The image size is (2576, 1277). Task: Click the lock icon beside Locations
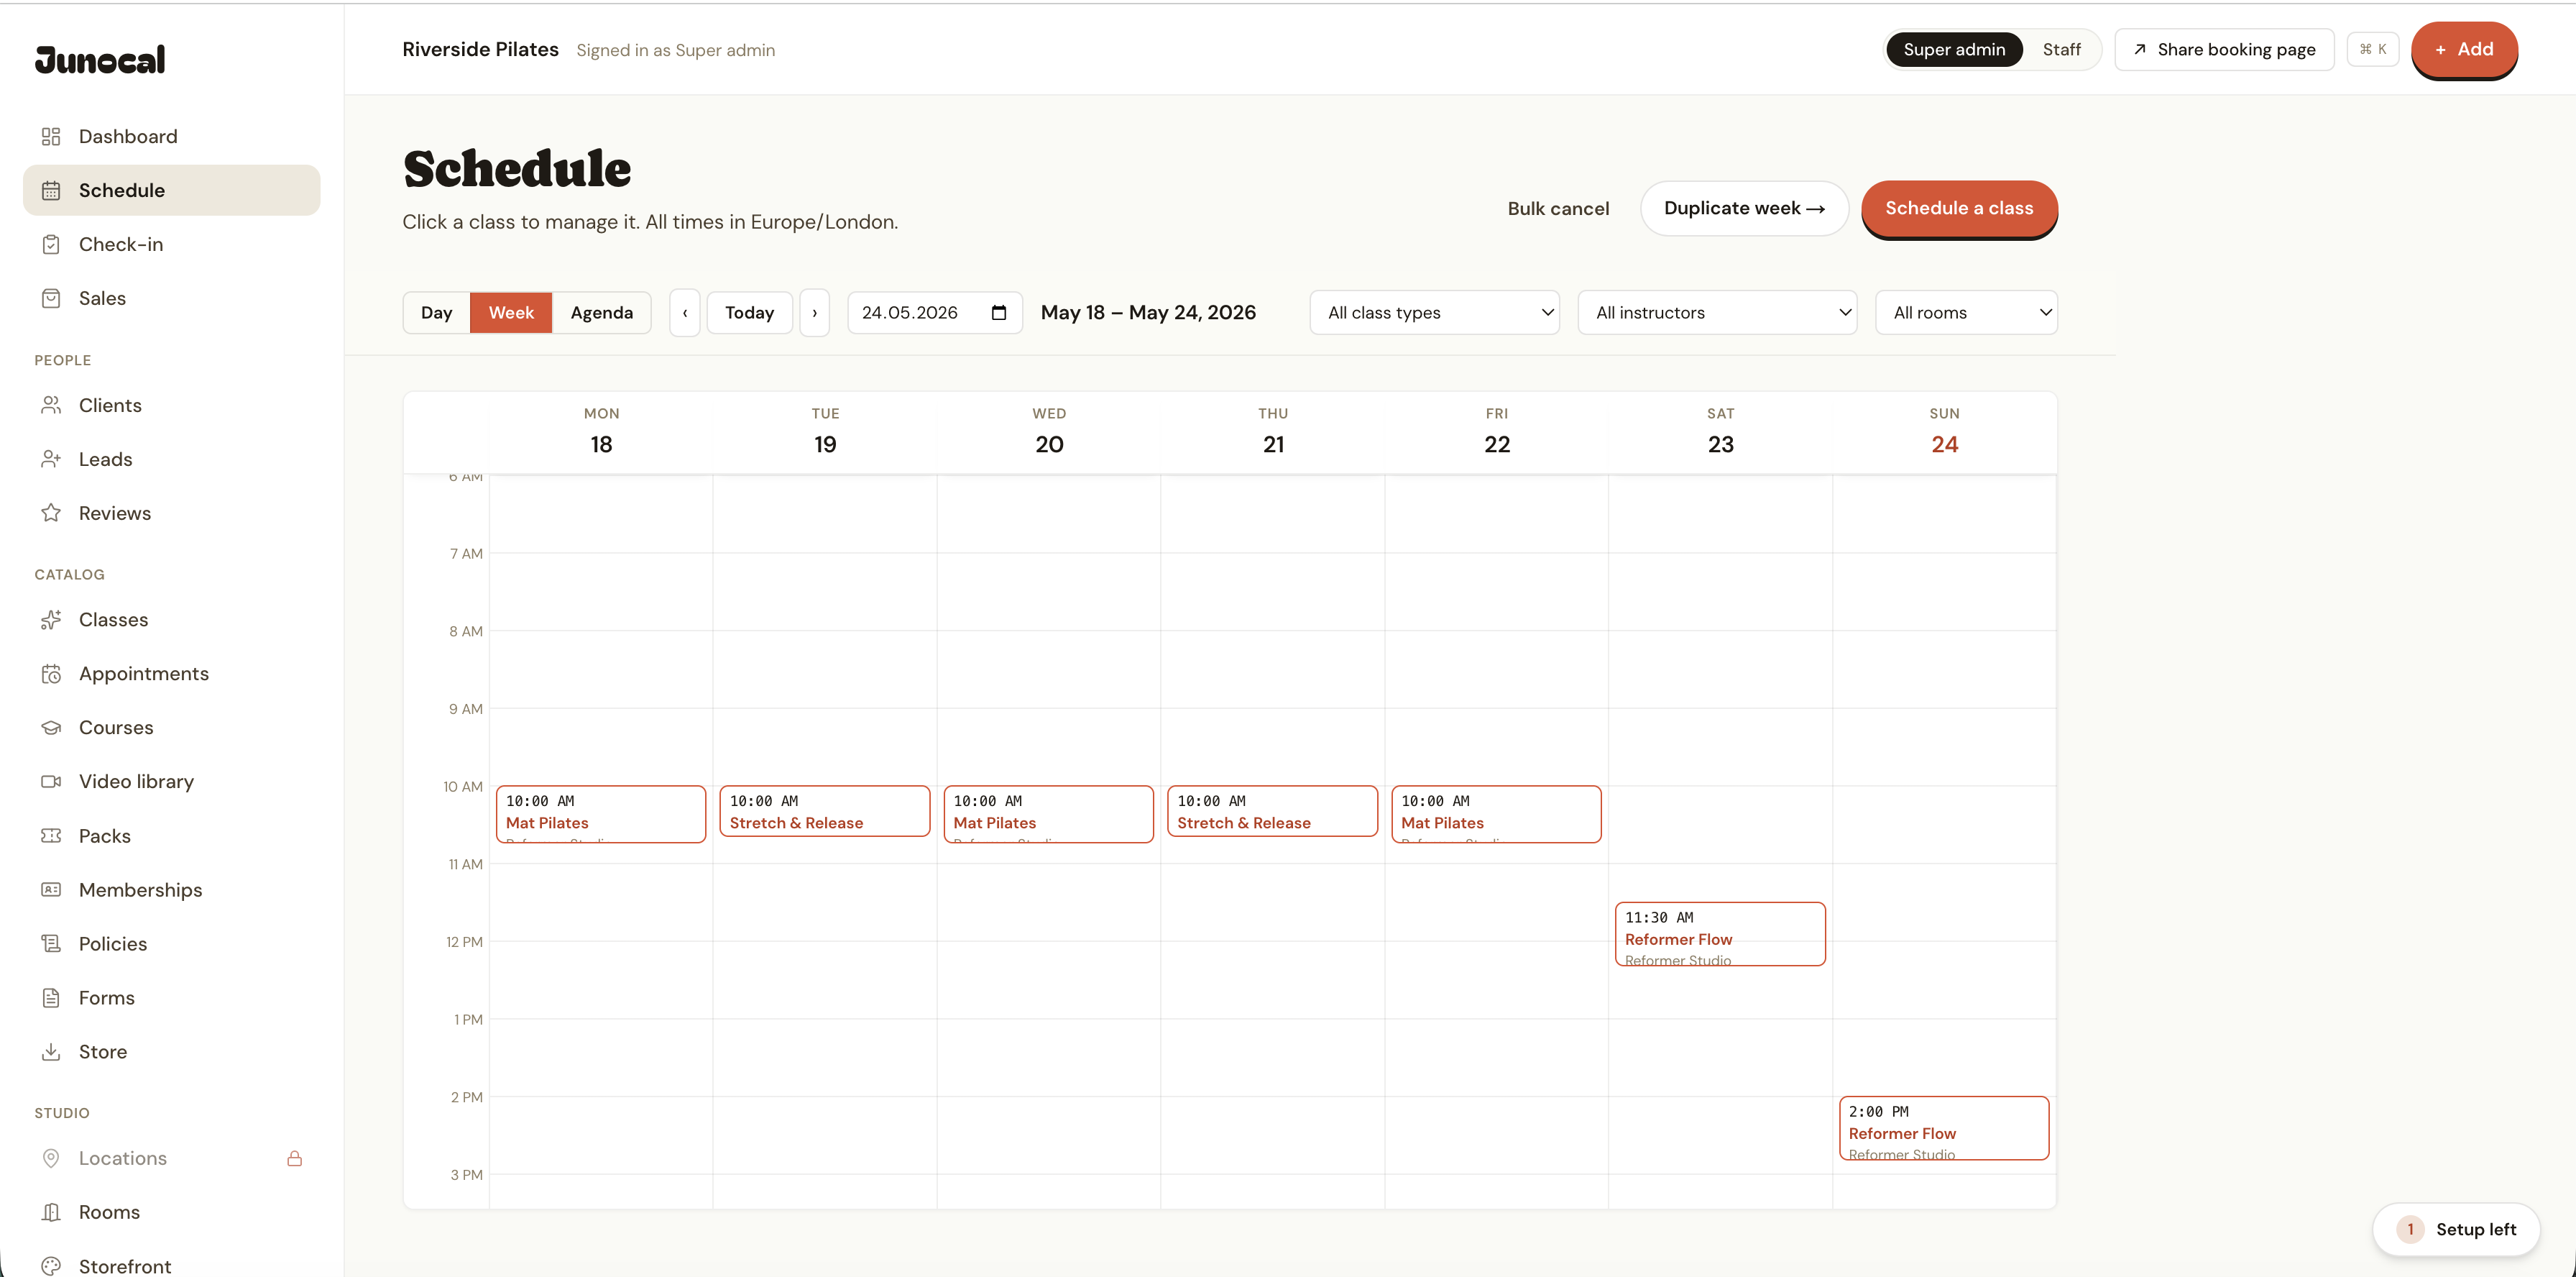(295, 1158)
